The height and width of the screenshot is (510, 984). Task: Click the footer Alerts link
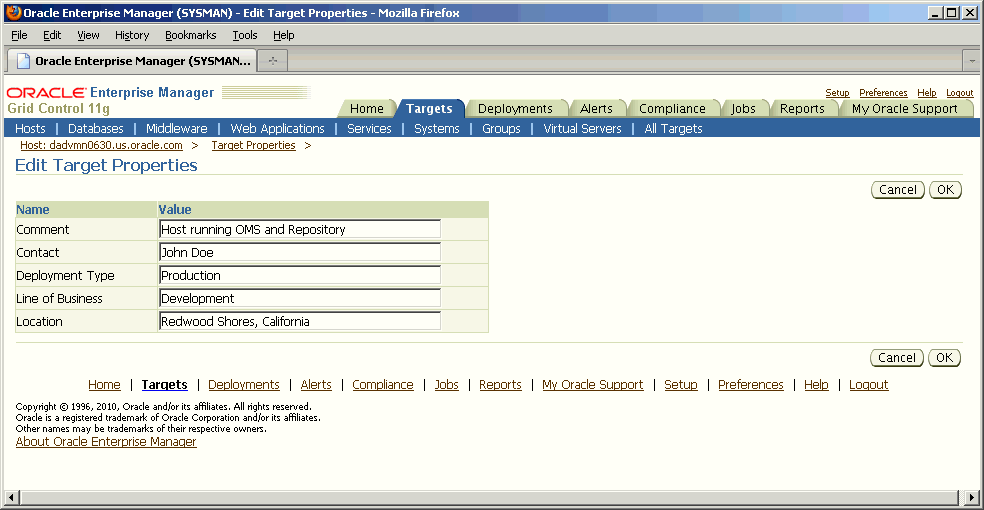pos(316,385)
